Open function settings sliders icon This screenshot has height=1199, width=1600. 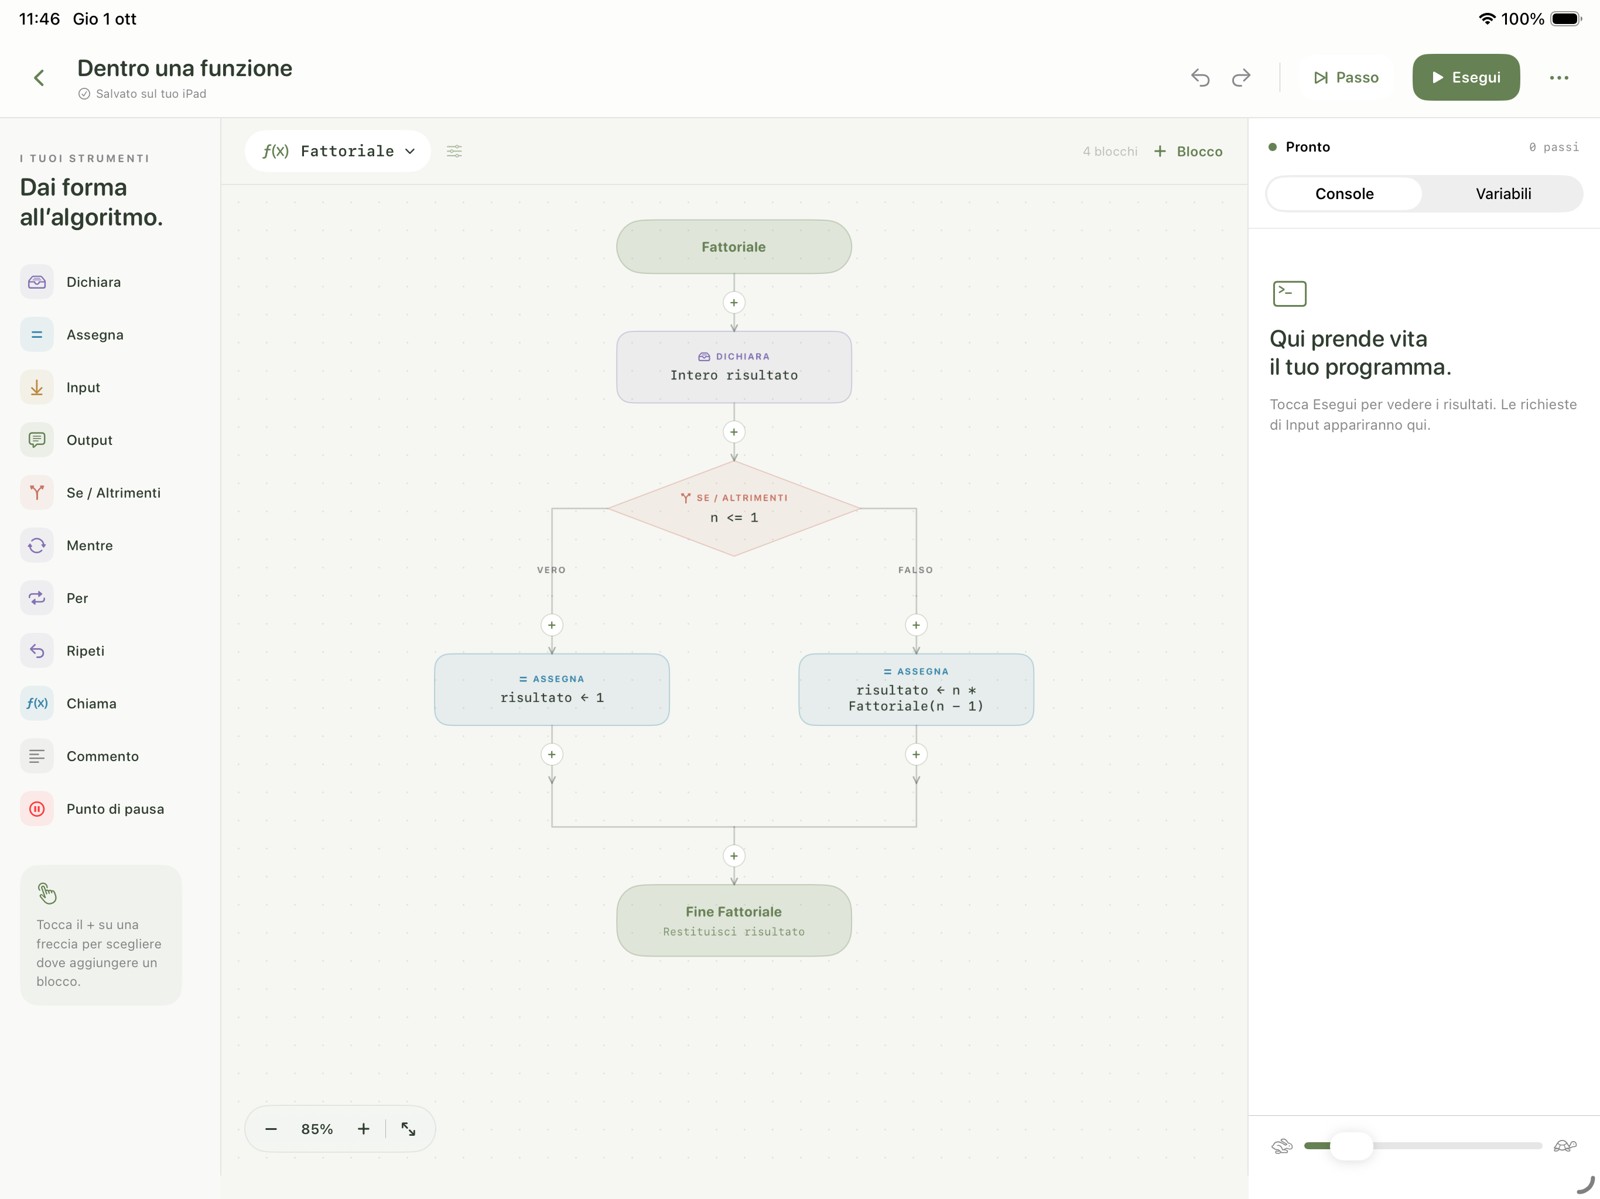point(454,151)
